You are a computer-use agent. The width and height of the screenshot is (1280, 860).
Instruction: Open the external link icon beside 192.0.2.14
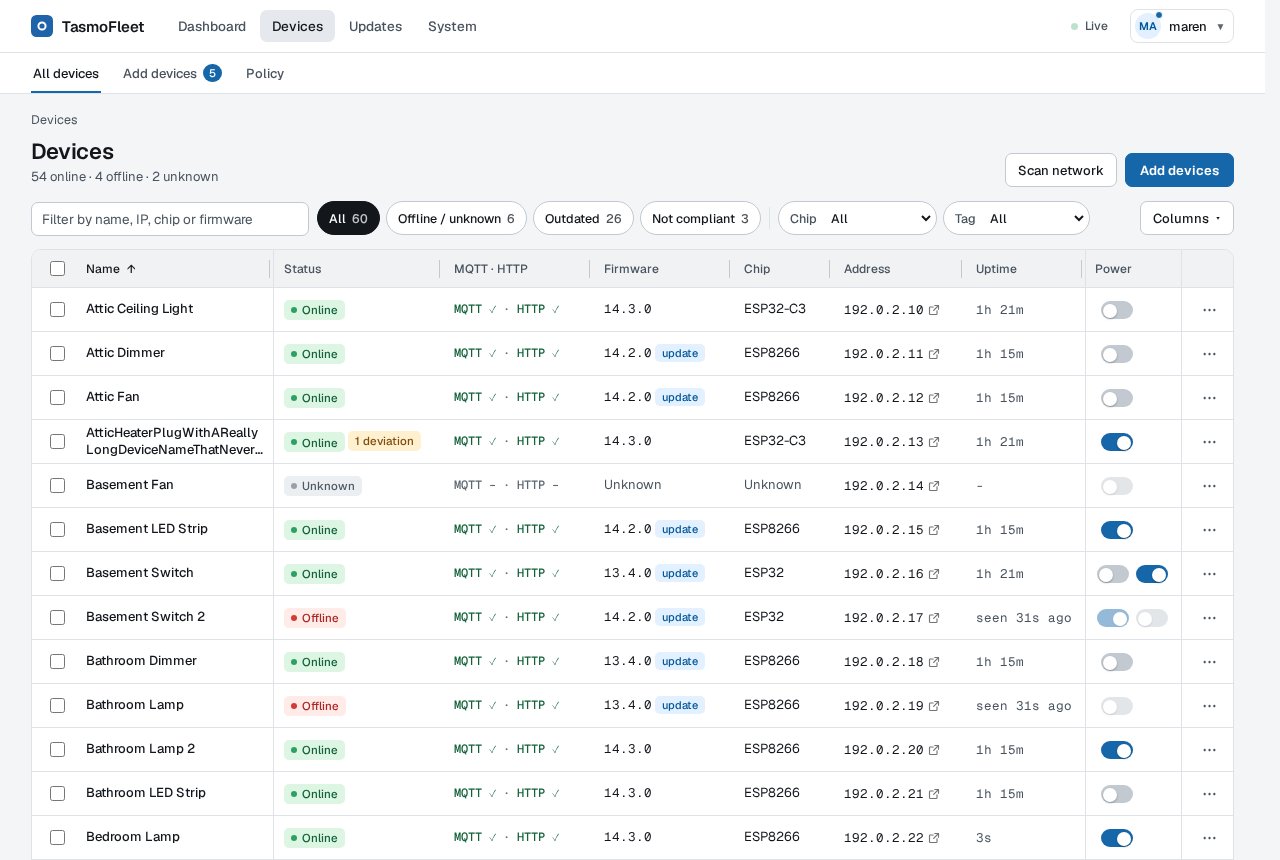point(934,486)
